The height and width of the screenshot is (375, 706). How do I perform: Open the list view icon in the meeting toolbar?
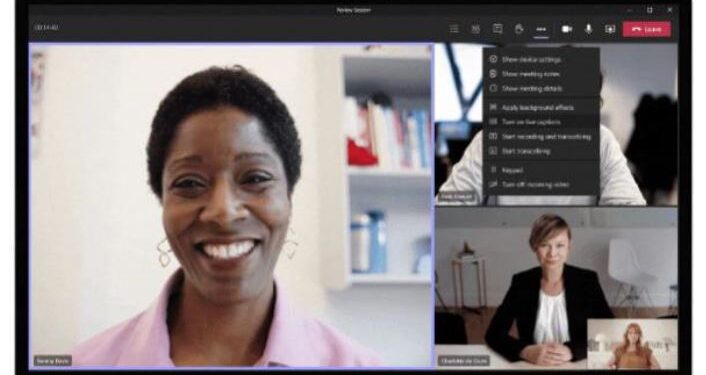[454, 29]
